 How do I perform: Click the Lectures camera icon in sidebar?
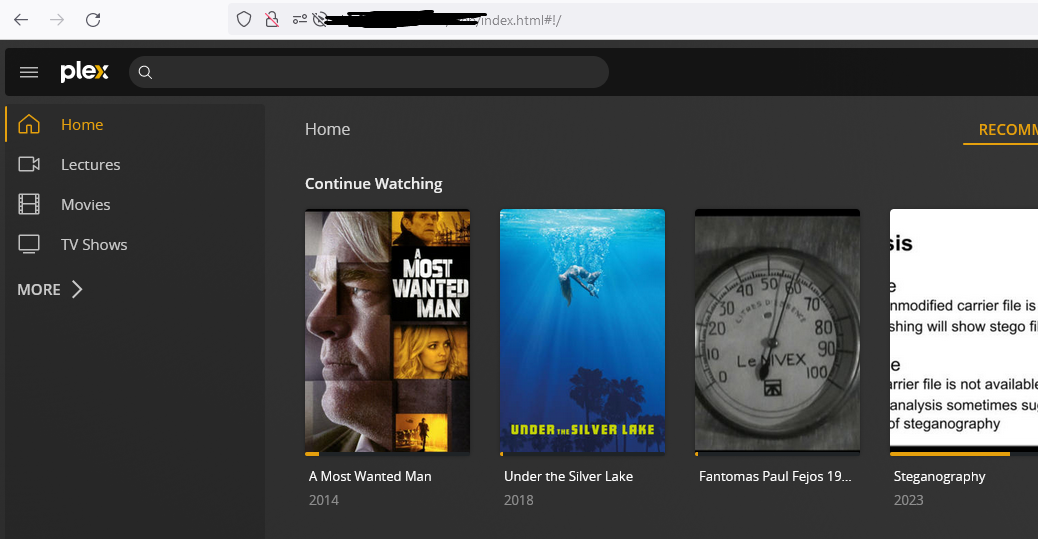click(29, 164)
